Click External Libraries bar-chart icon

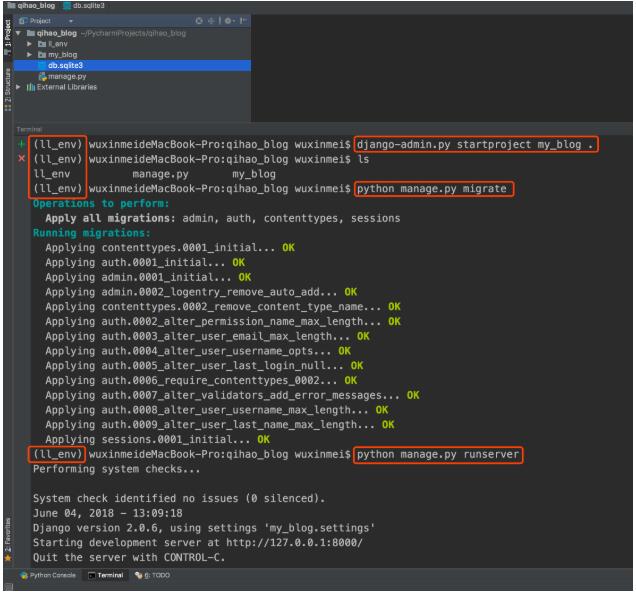tap(31, 87)
